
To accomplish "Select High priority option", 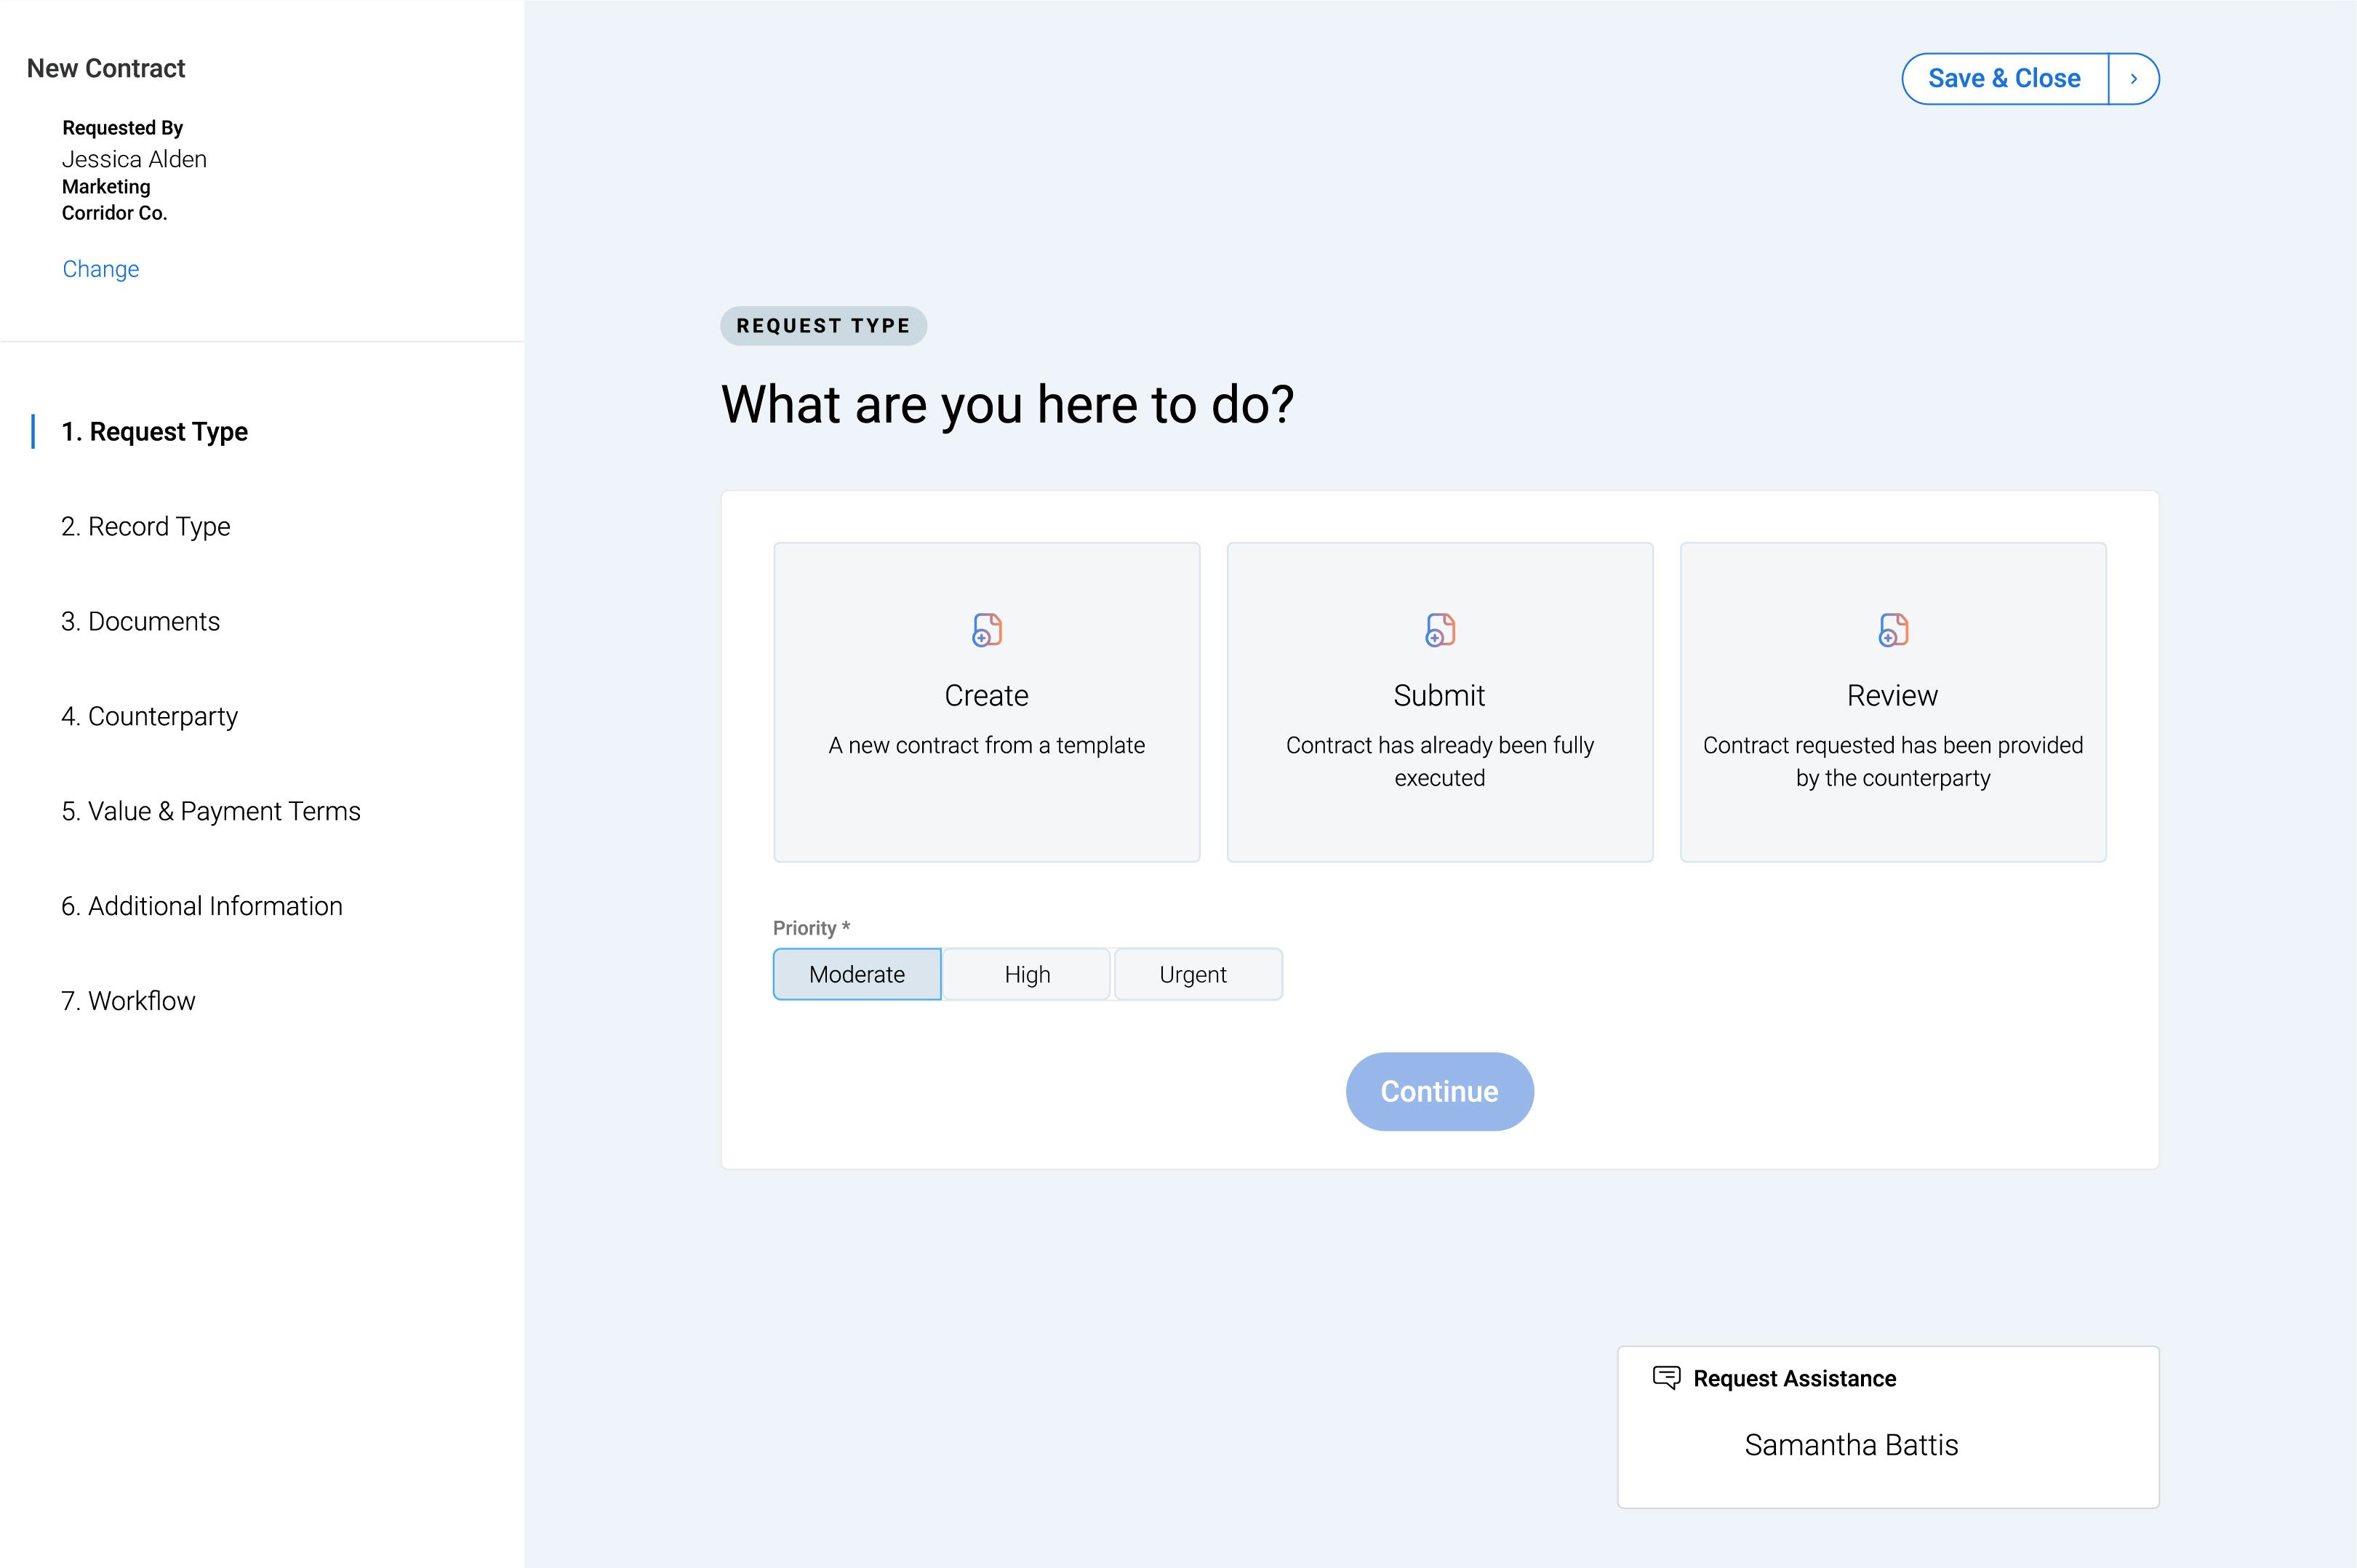I will (x=1027, y=974).
